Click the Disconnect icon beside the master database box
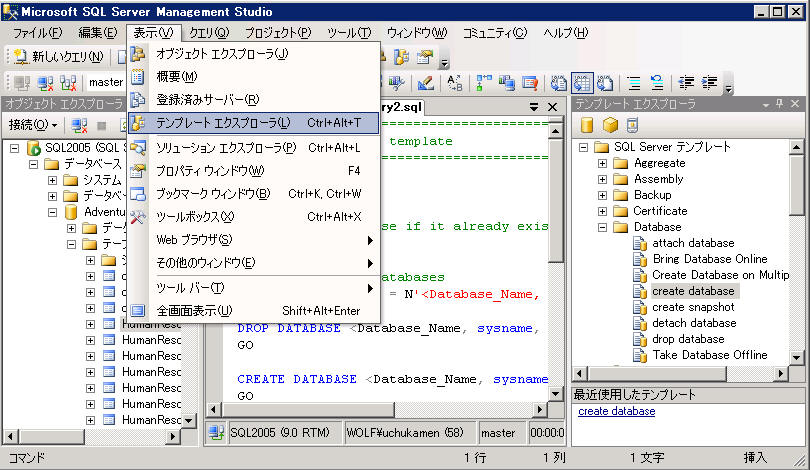 click(x=45, y=83)
